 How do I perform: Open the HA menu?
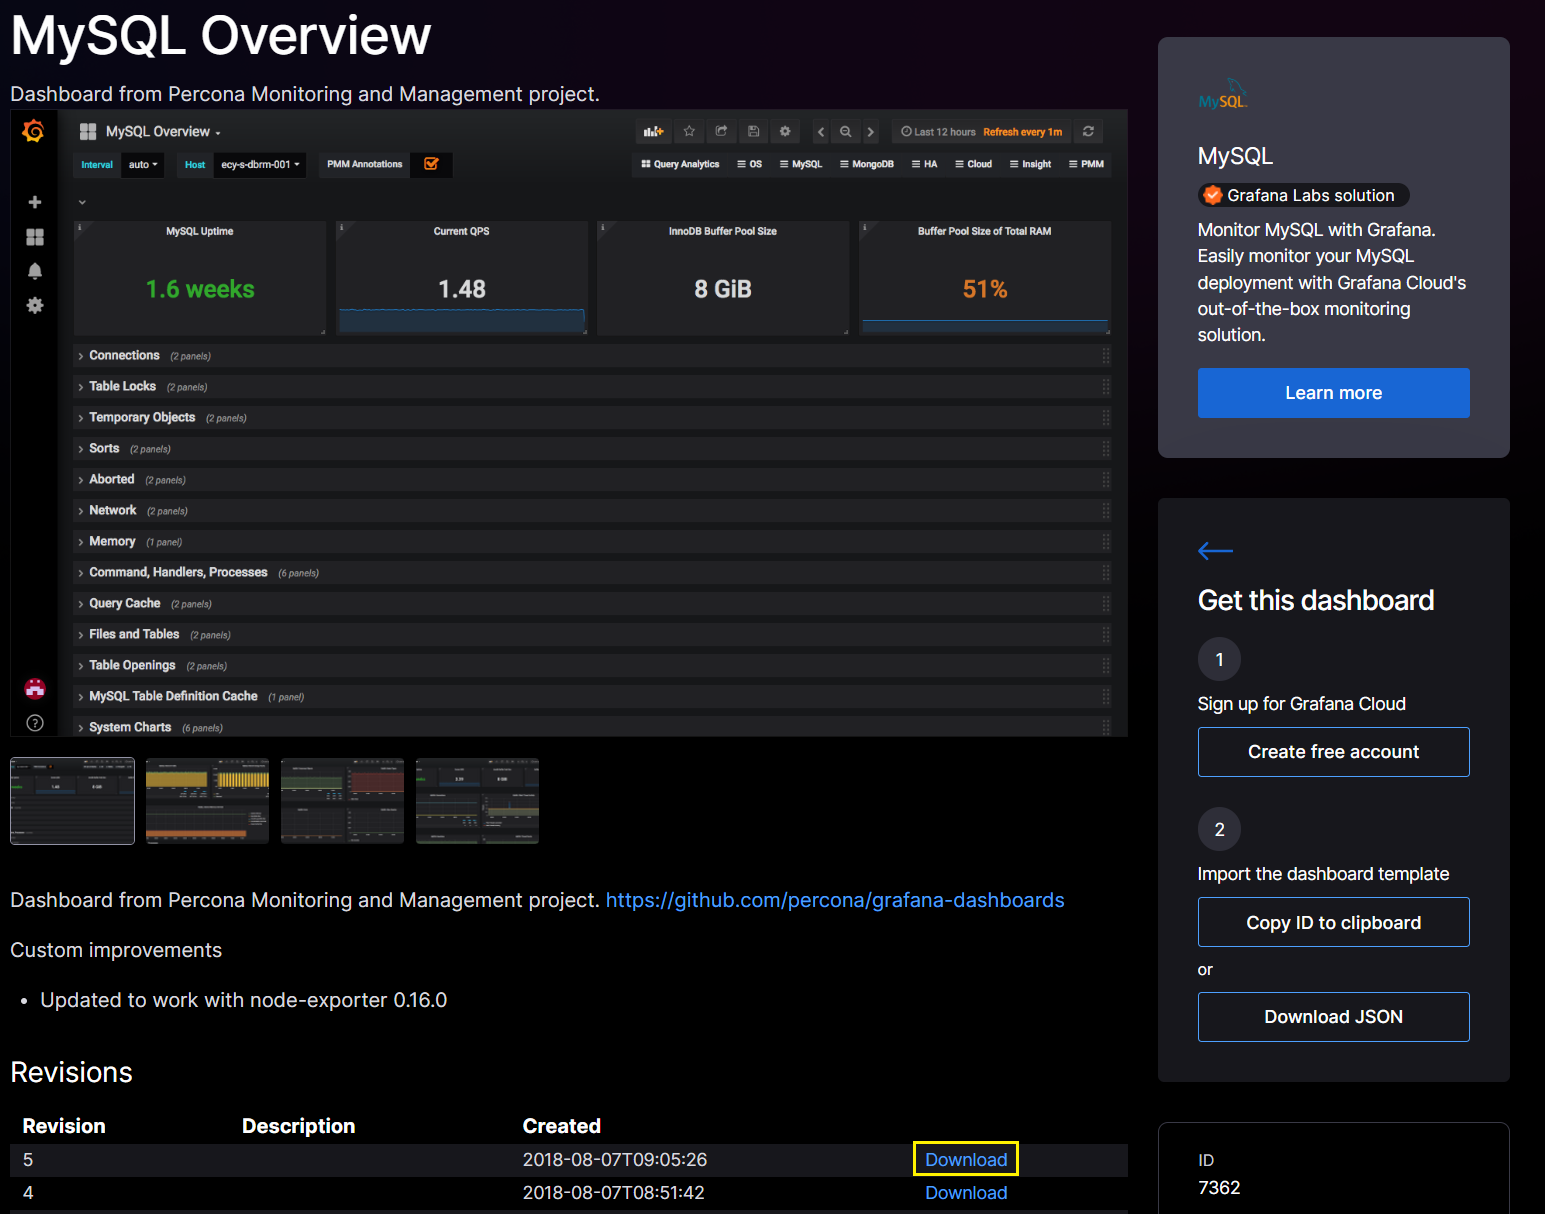click(925, 164)
